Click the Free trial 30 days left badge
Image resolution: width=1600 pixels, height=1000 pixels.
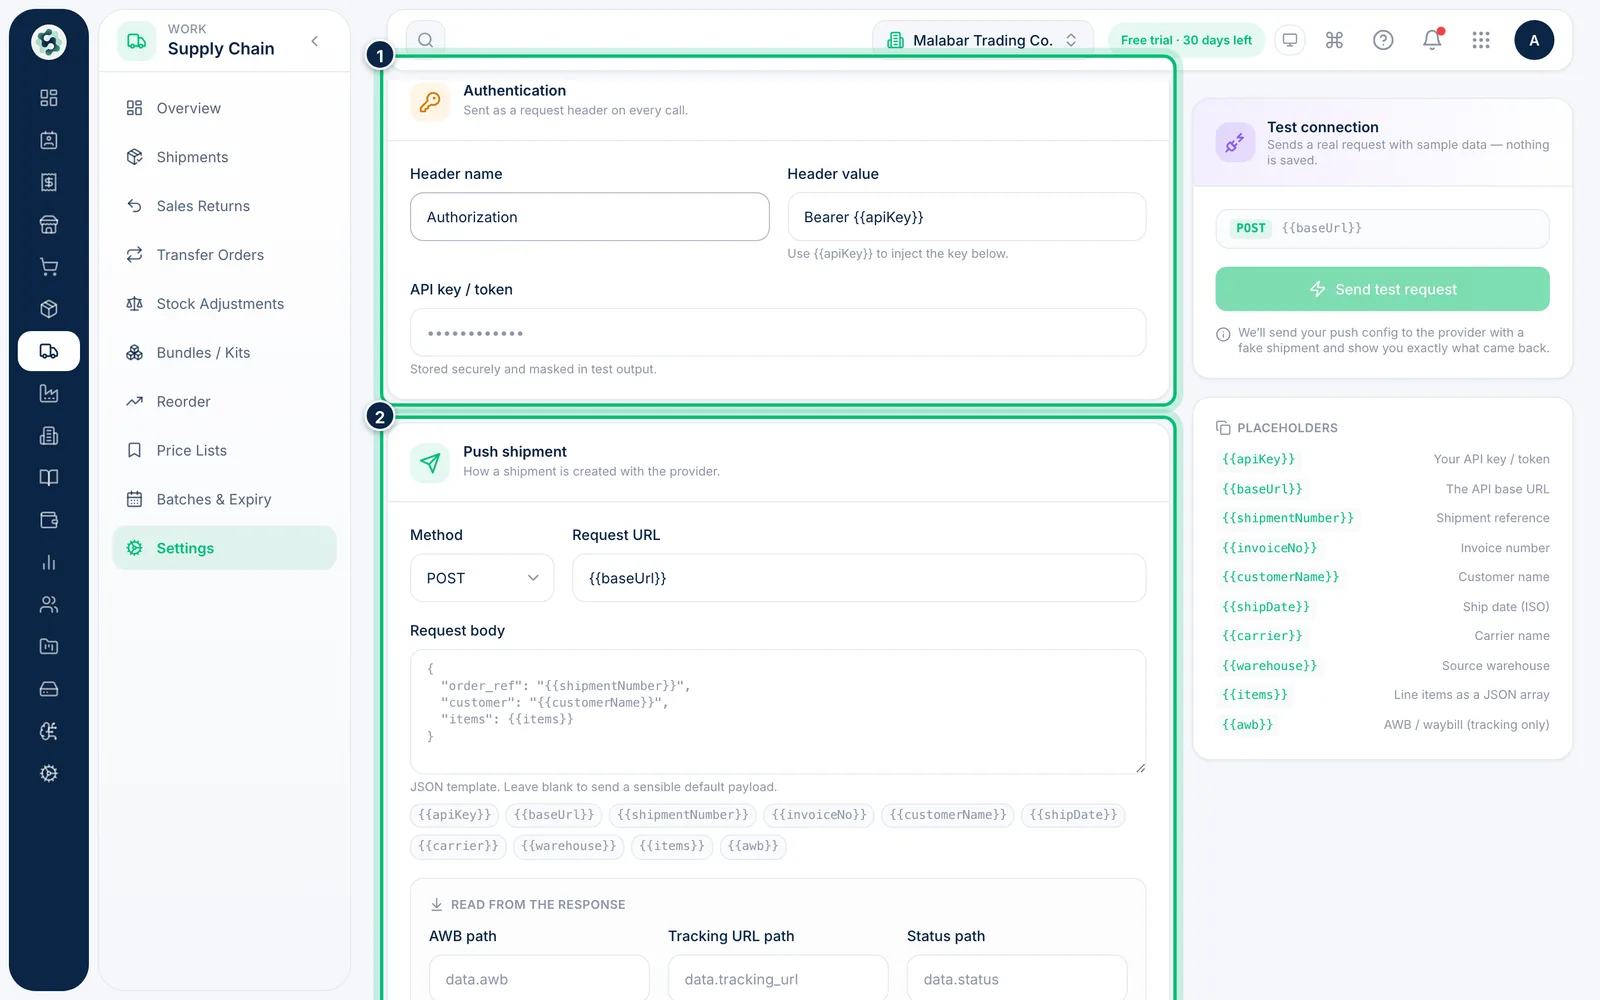(1186, 40)
